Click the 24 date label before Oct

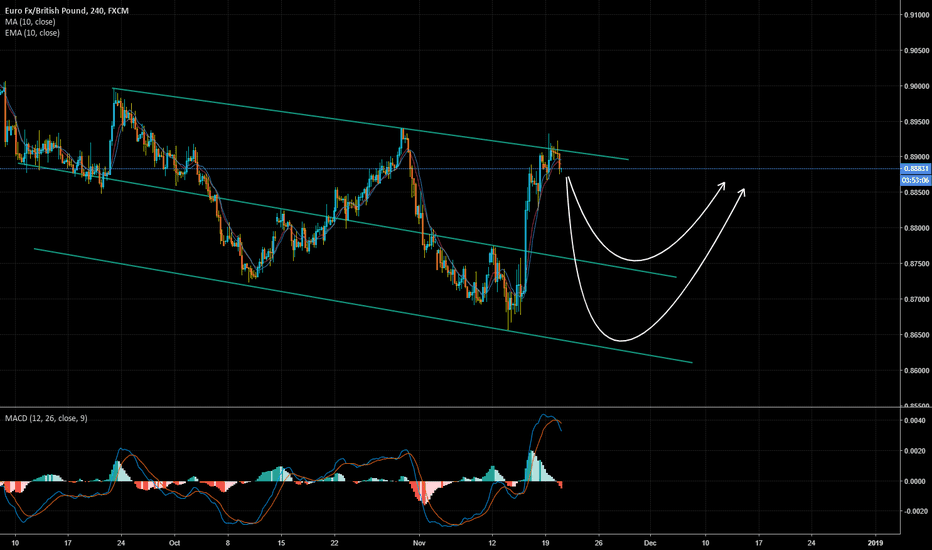tap(121, 543)
